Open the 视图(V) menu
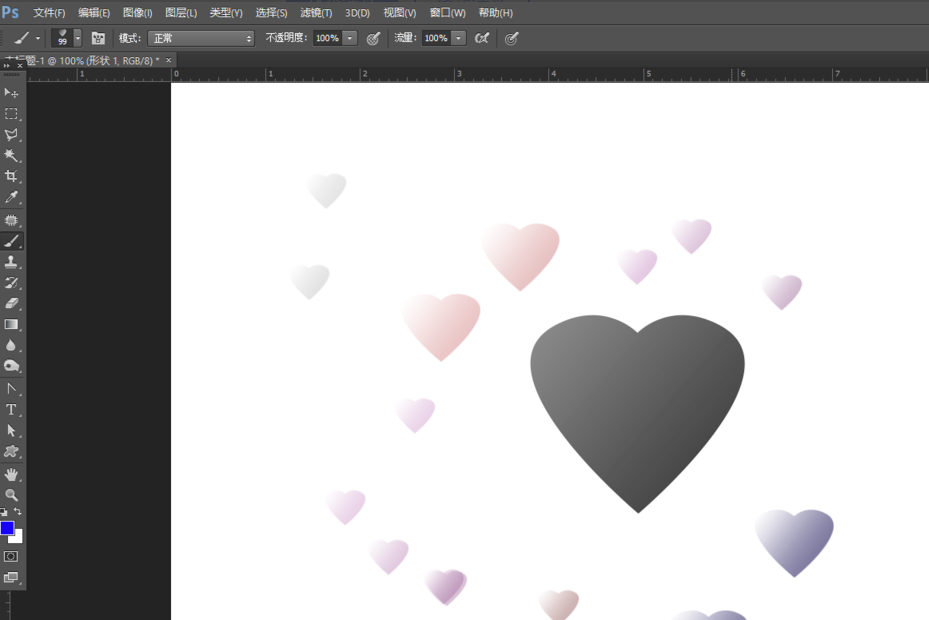Viewport: 929px width, 620px height. (x=399, y=12)
